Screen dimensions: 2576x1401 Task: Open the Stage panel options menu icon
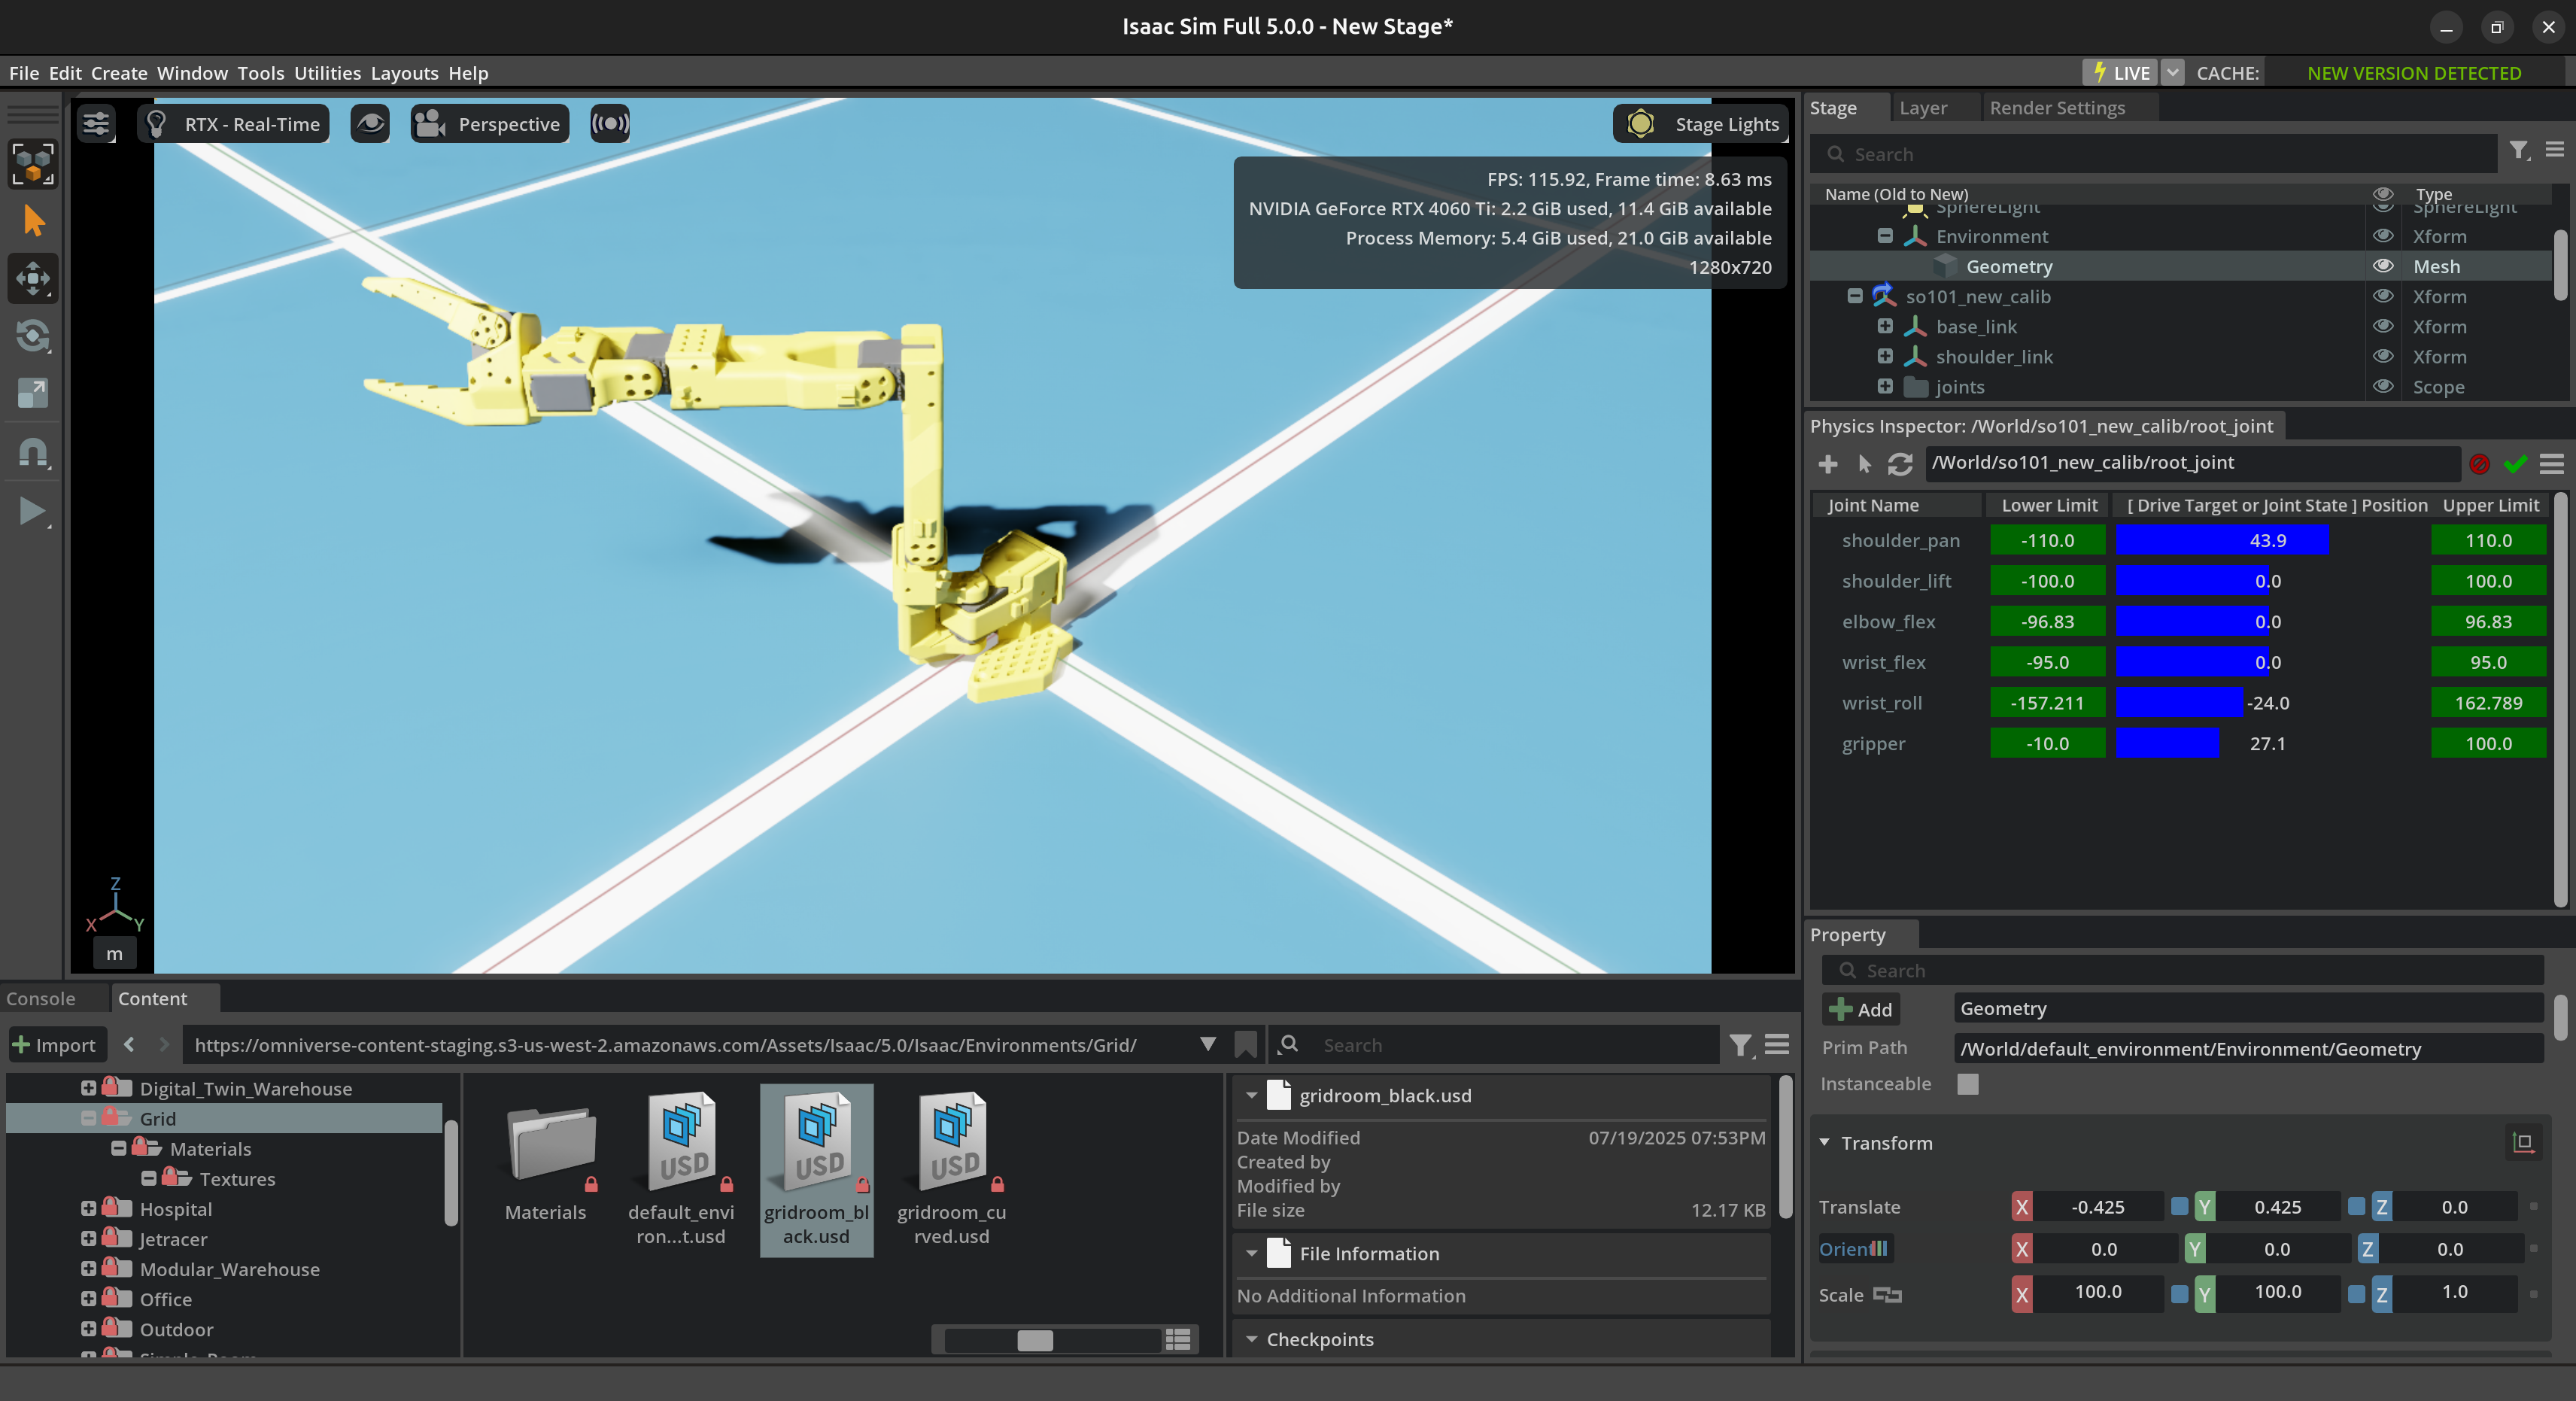2554,150
